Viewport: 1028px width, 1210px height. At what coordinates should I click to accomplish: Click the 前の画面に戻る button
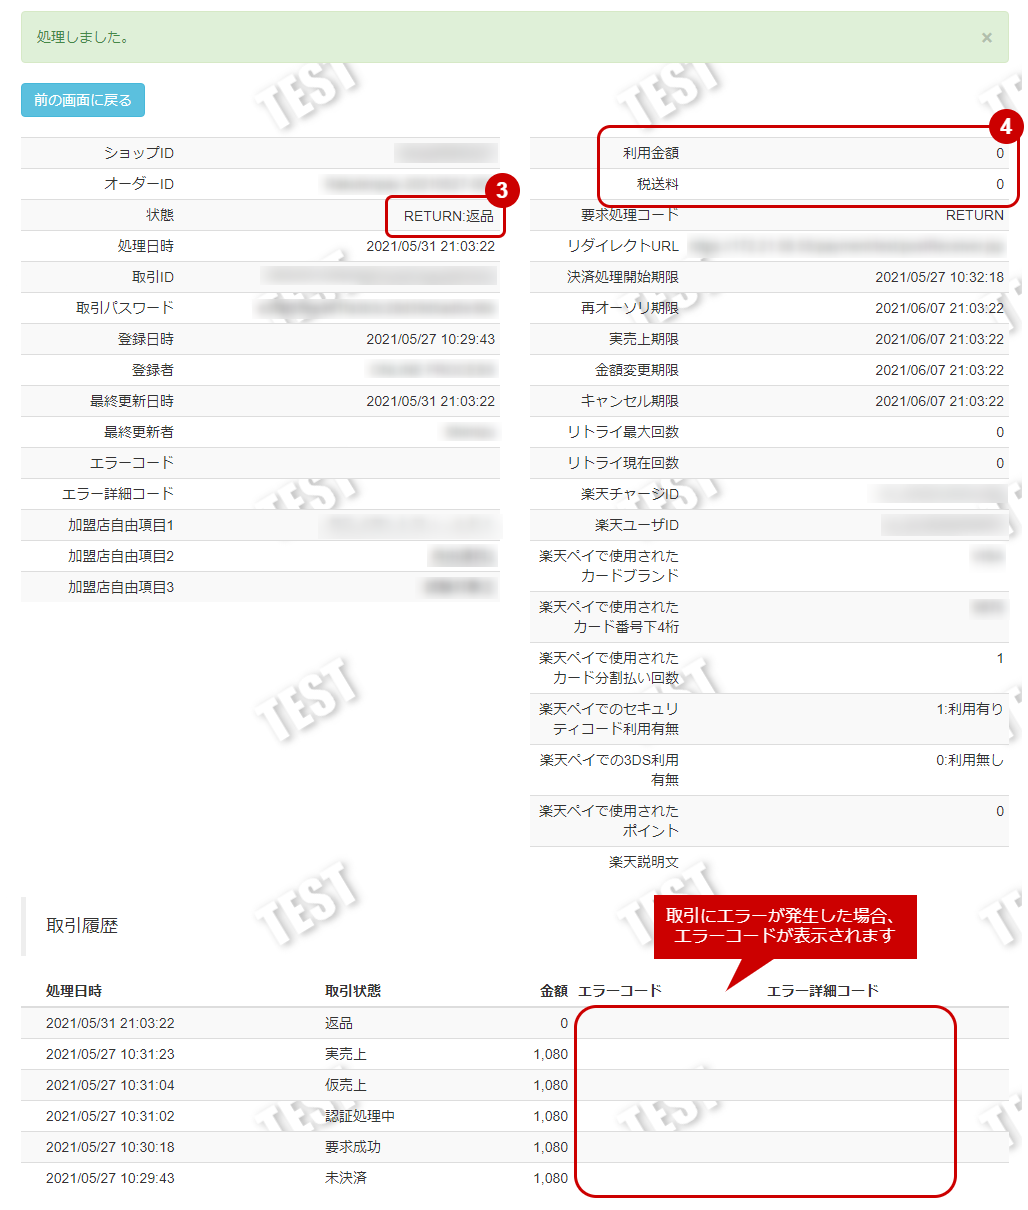82,100
